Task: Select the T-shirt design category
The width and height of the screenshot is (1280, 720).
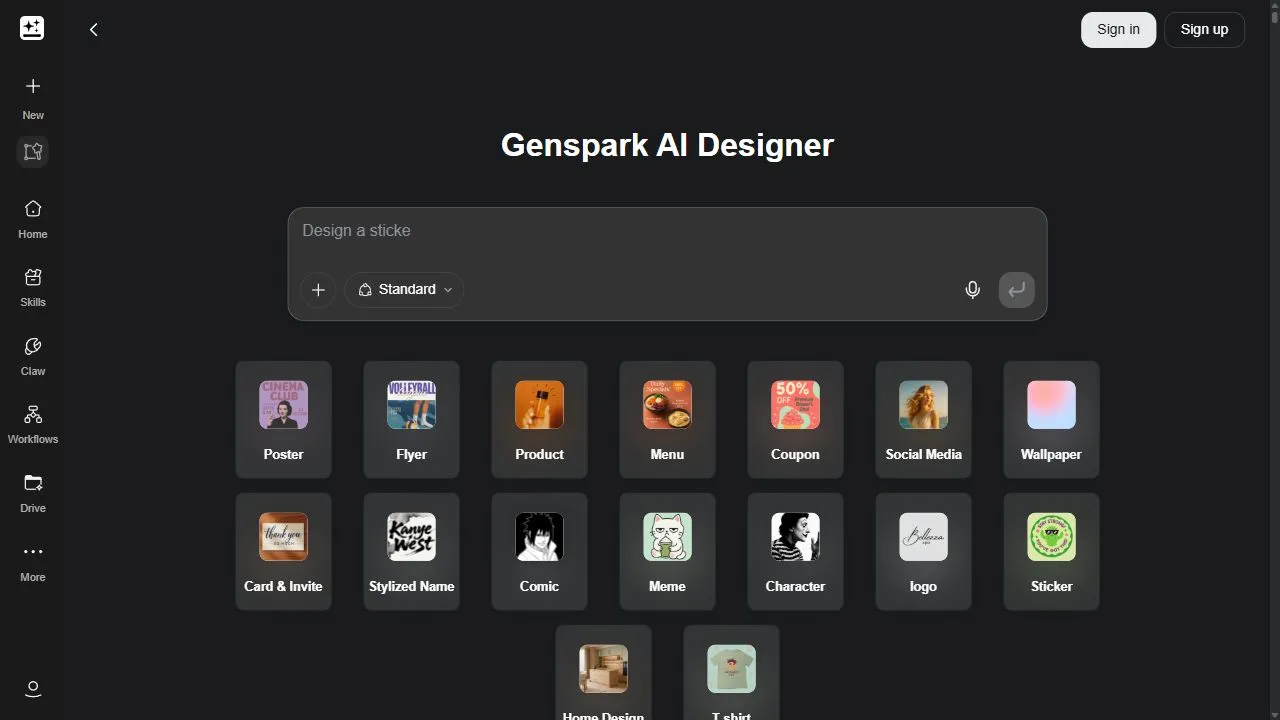Action: pos(731,673)
